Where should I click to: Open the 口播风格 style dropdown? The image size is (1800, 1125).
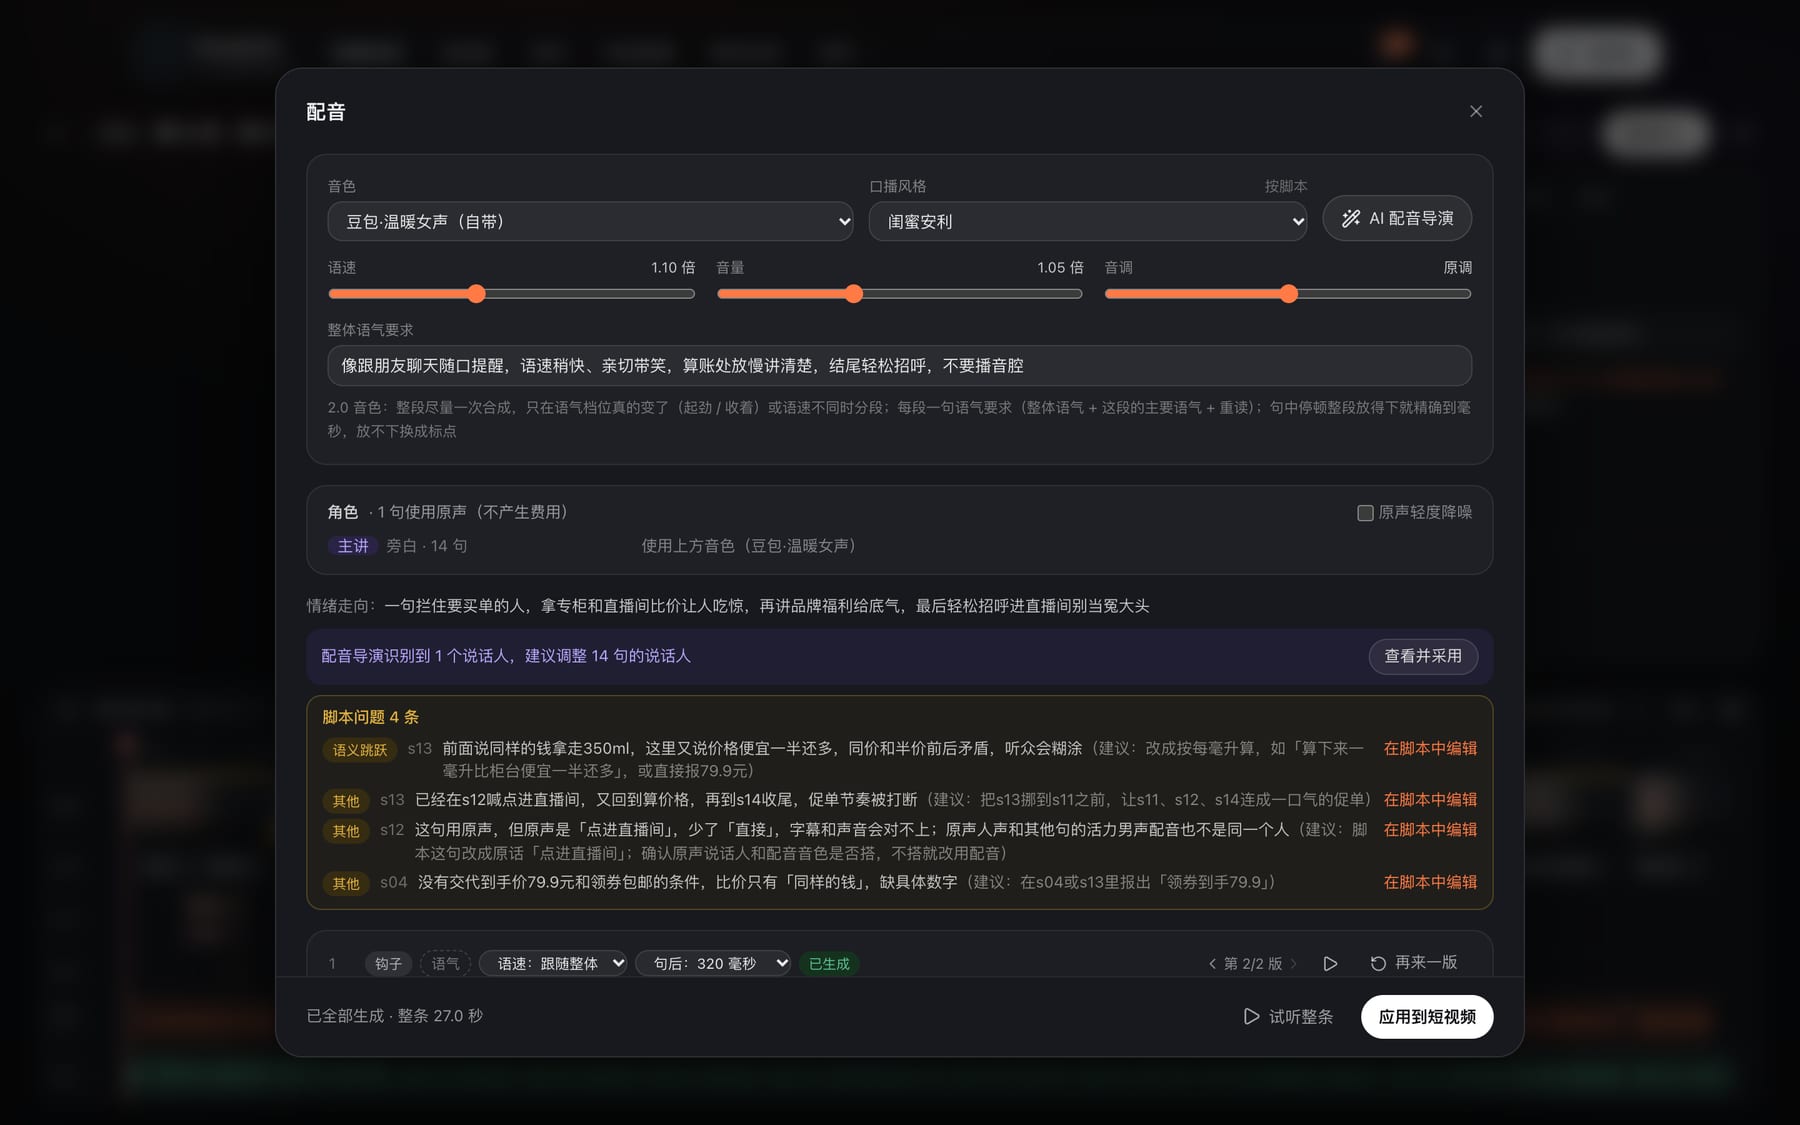[1088, 221]
